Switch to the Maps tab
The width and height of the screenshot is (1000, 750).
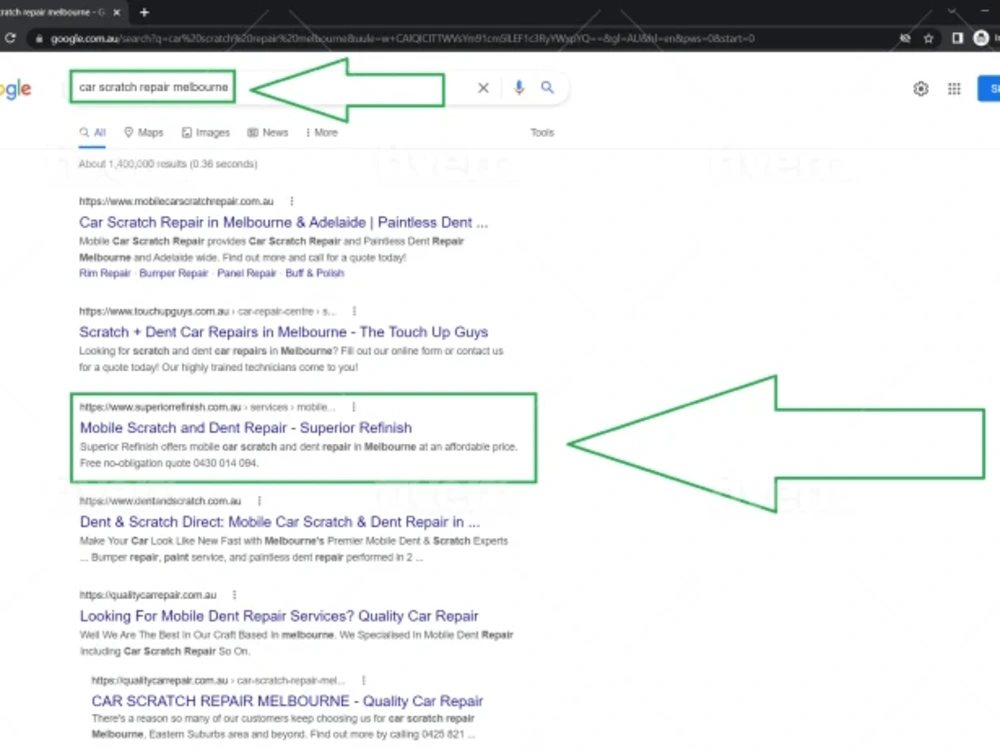[x=143, y=133]
